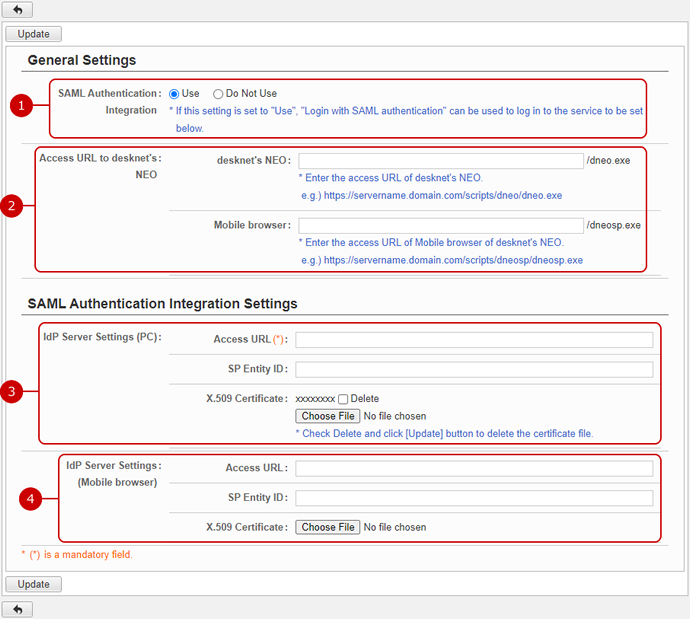Viewport: 690px width, 619px height.
Task: Click 'Check Delete and click [Update]' hint
Action: click(x=444, y=433)
